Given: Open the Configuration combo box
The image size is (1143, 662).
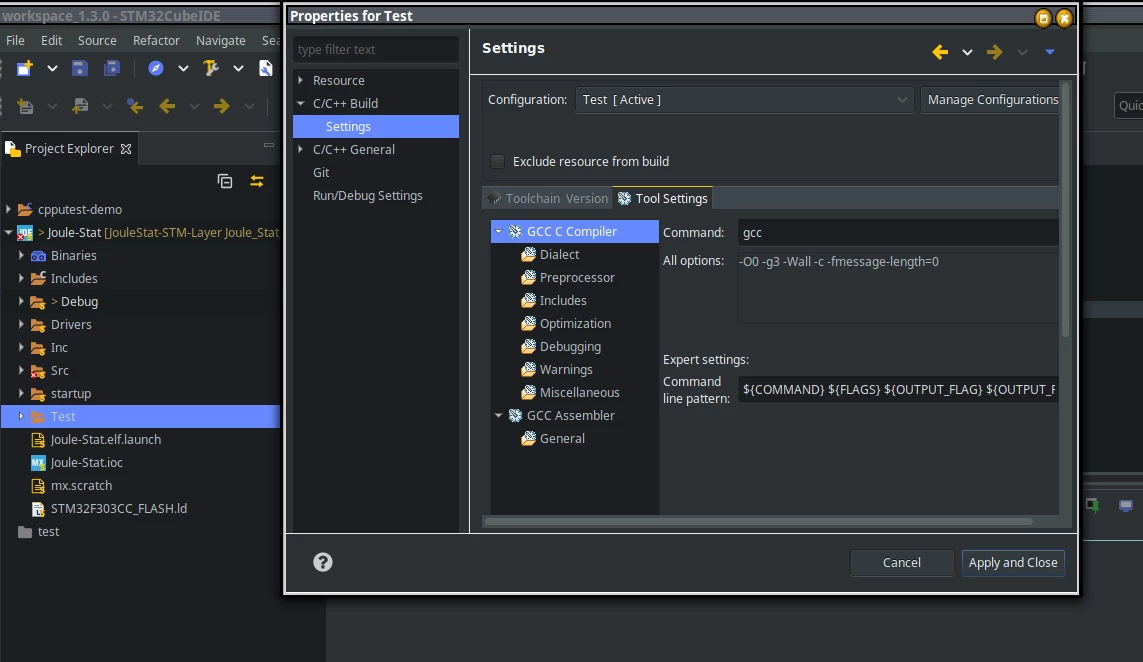Looking at the screenshot, I should (744, 100).
